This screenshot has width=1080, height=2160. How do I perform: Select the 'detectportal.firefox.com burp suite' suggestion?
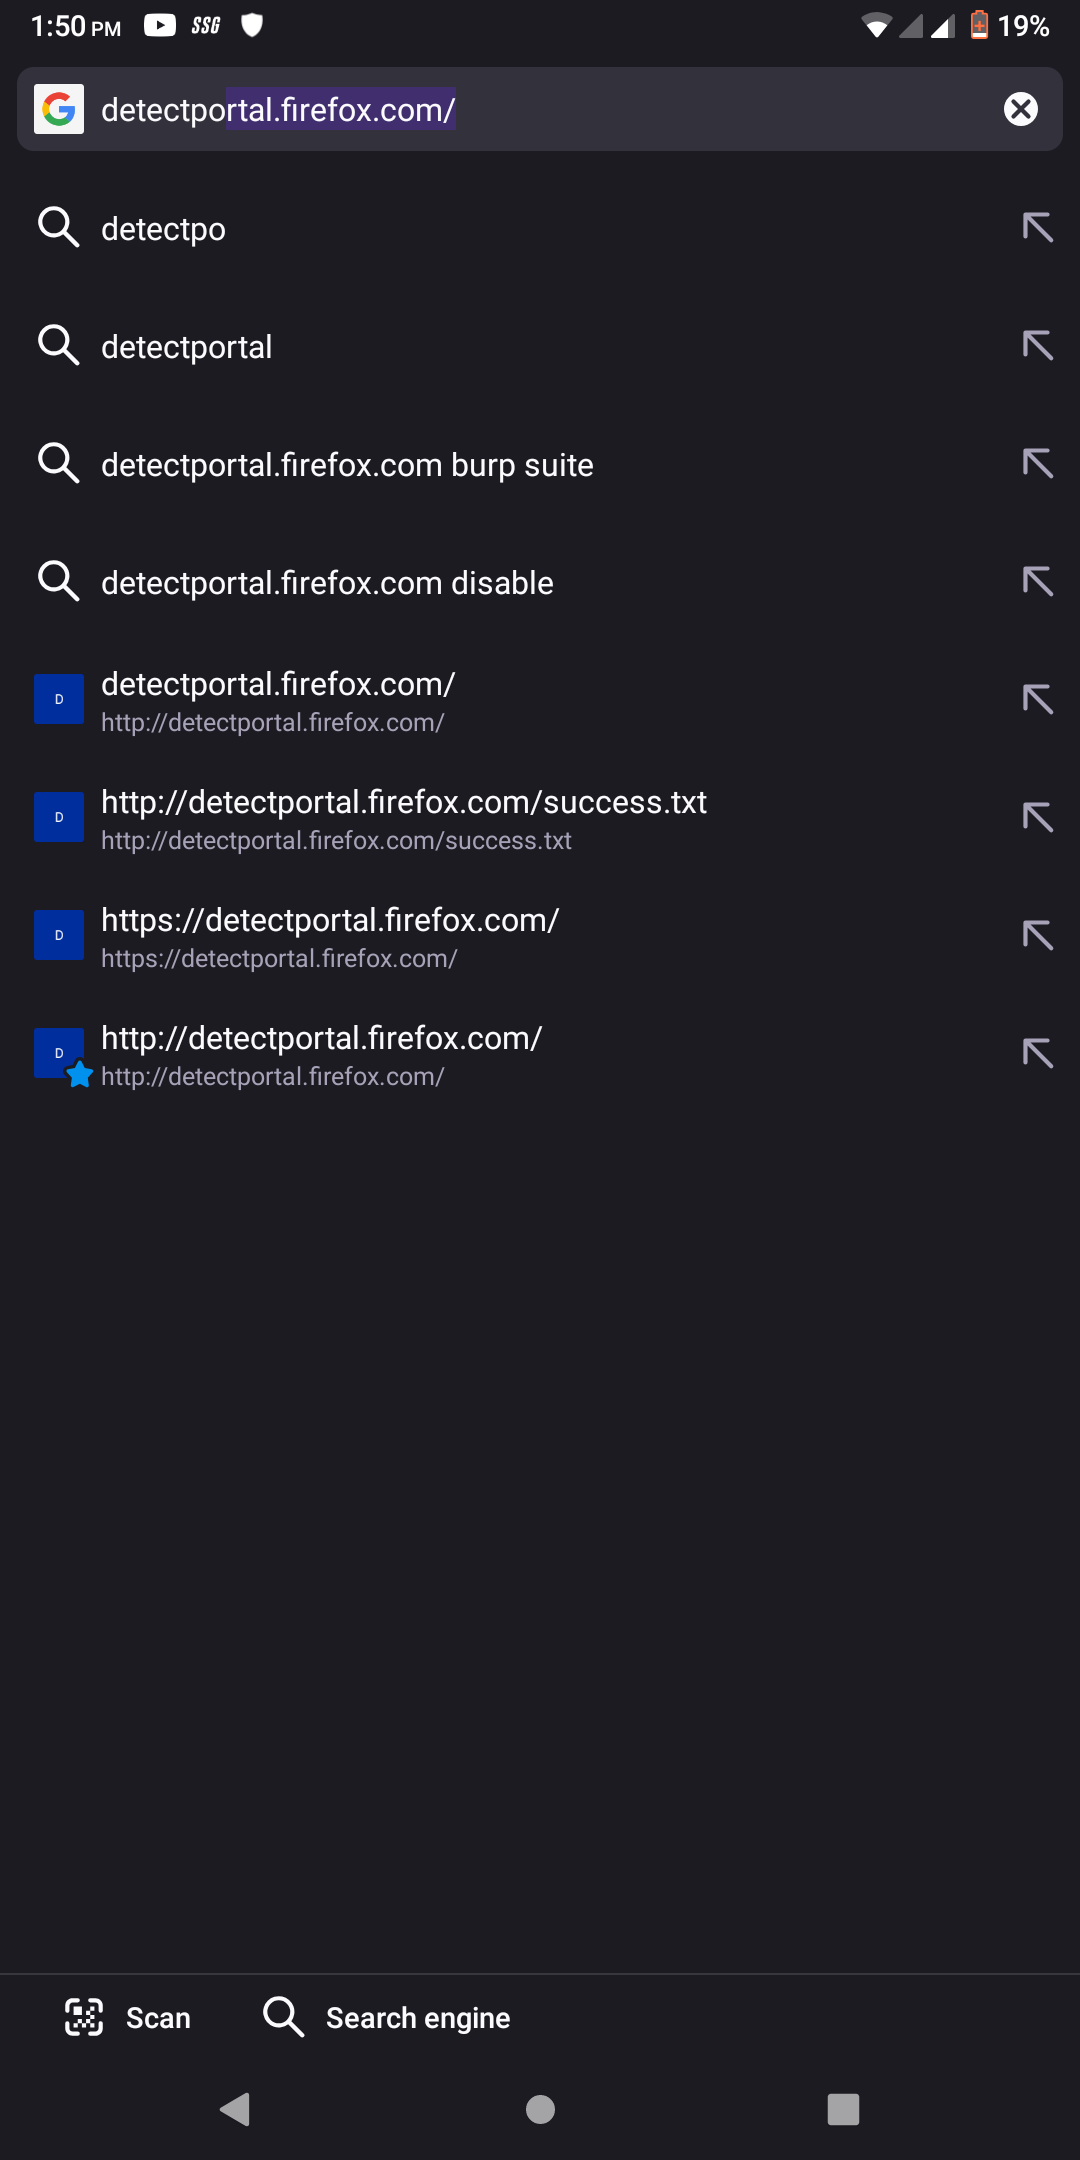click(347, 463)
